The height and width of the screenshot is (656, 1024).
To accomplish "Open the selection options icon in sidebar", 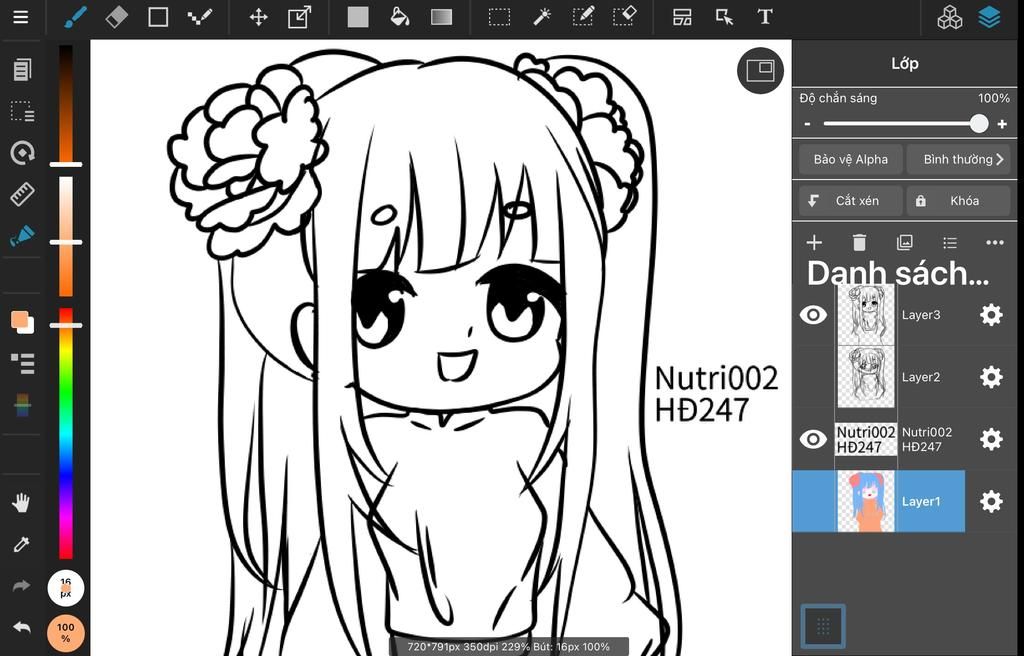I will pos(22,111).
